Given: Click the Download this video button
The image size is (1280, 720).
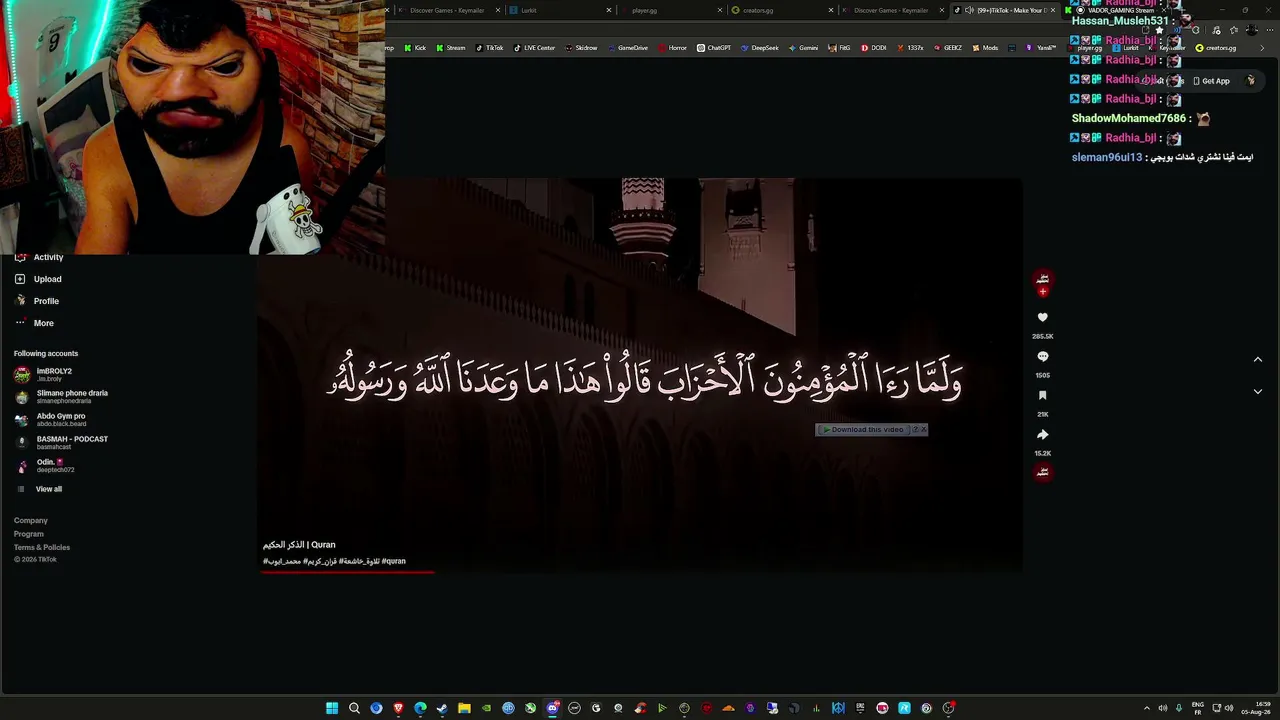Looking at the screenshot, I should (x=863, y=430).
